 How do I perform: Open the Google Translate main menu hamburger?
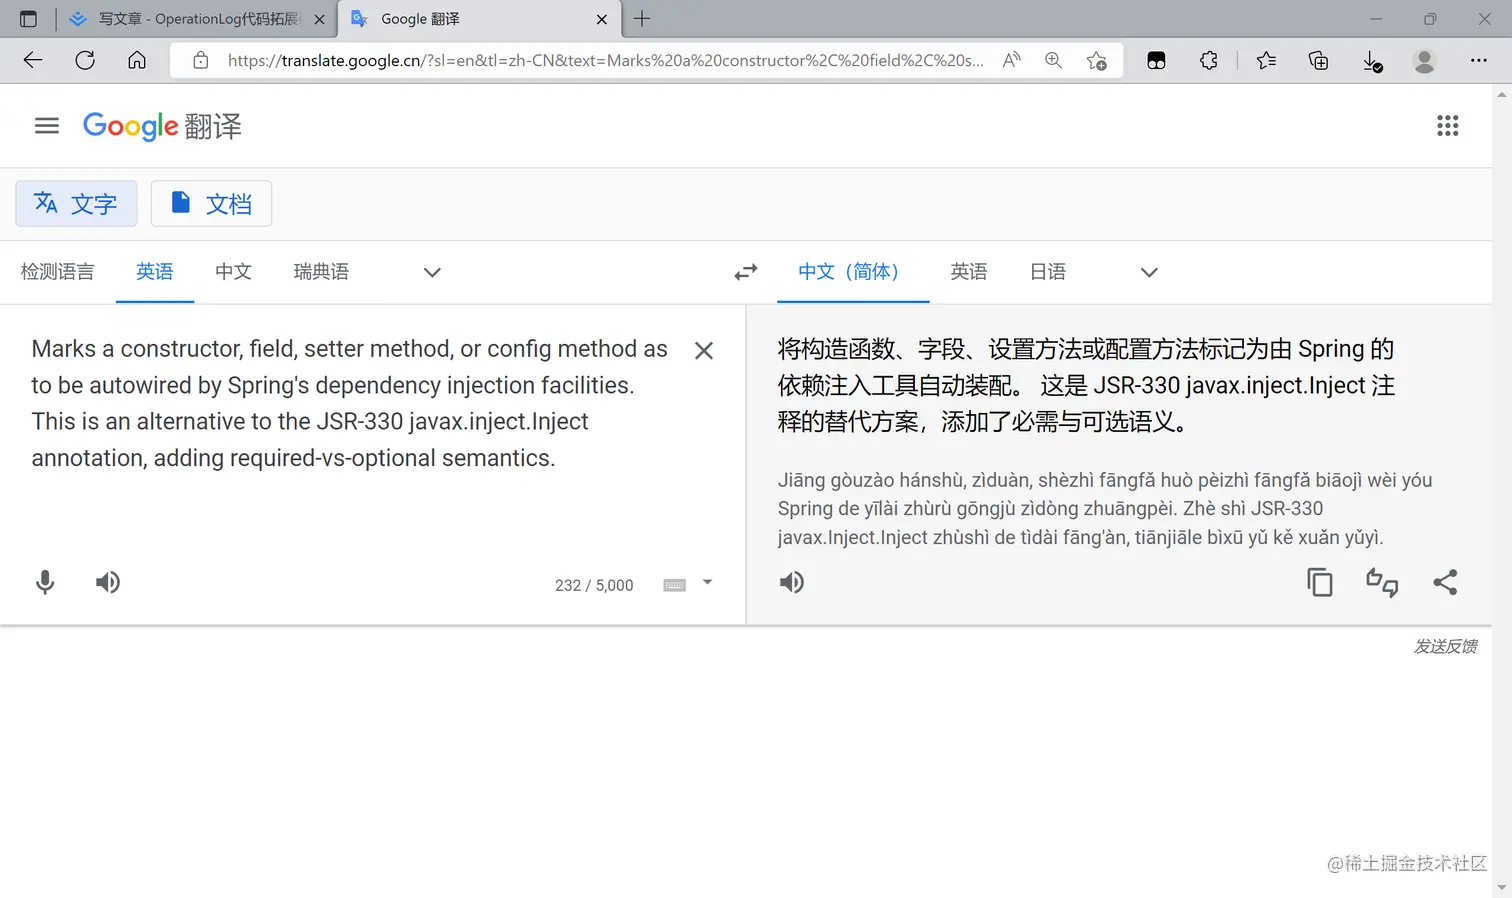(46, 126)
